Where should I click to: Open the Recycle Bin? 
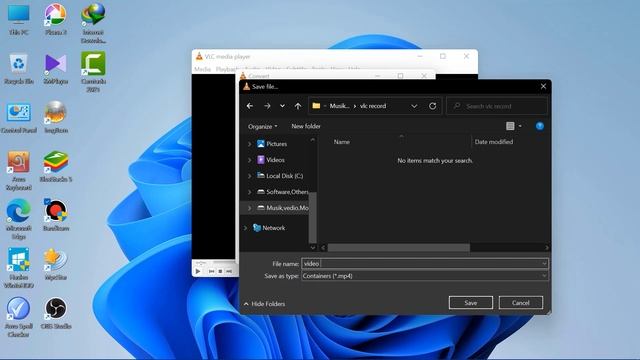point(19,69)
